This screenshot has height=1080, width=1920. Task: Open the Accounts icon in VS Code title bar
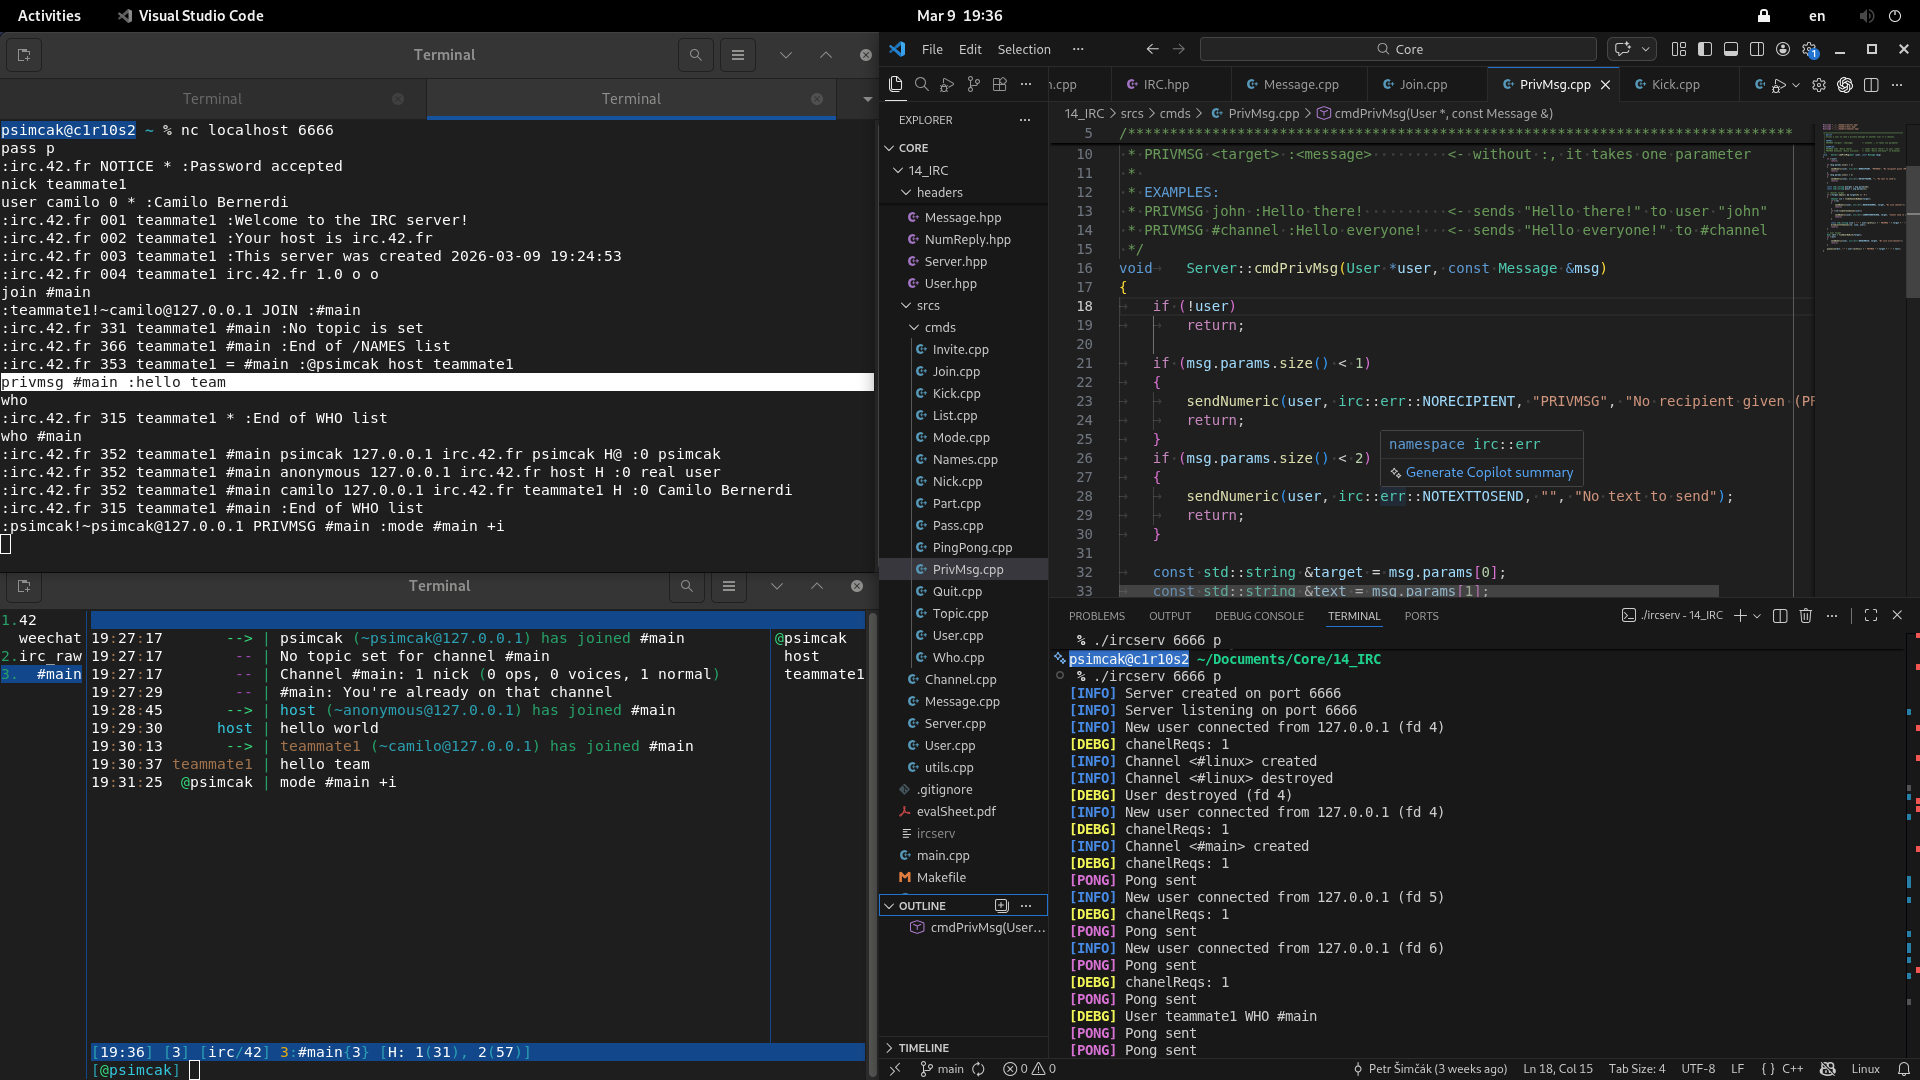pyautogui.click(x=1783, y=49)
